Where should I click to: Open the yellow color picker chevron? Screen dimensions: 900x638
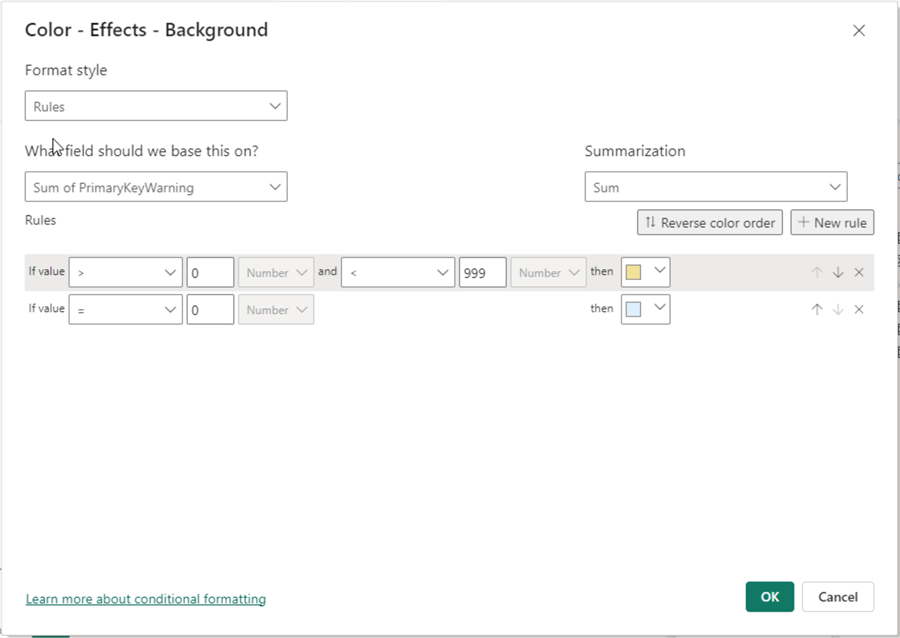point(659,271)
